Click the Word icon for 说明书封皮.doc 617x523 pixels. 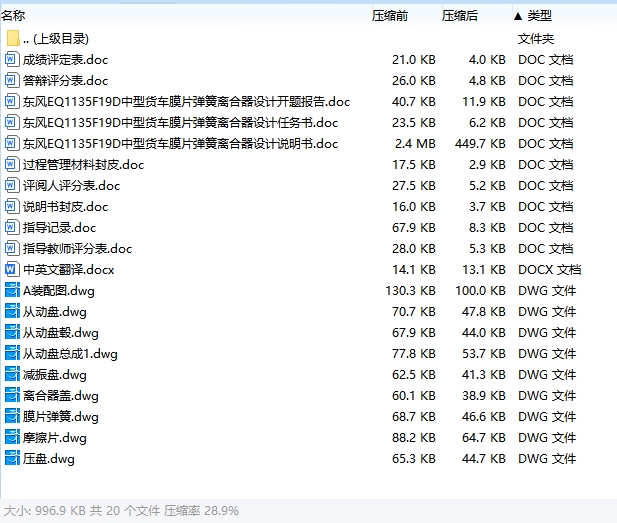click(12, 207)
